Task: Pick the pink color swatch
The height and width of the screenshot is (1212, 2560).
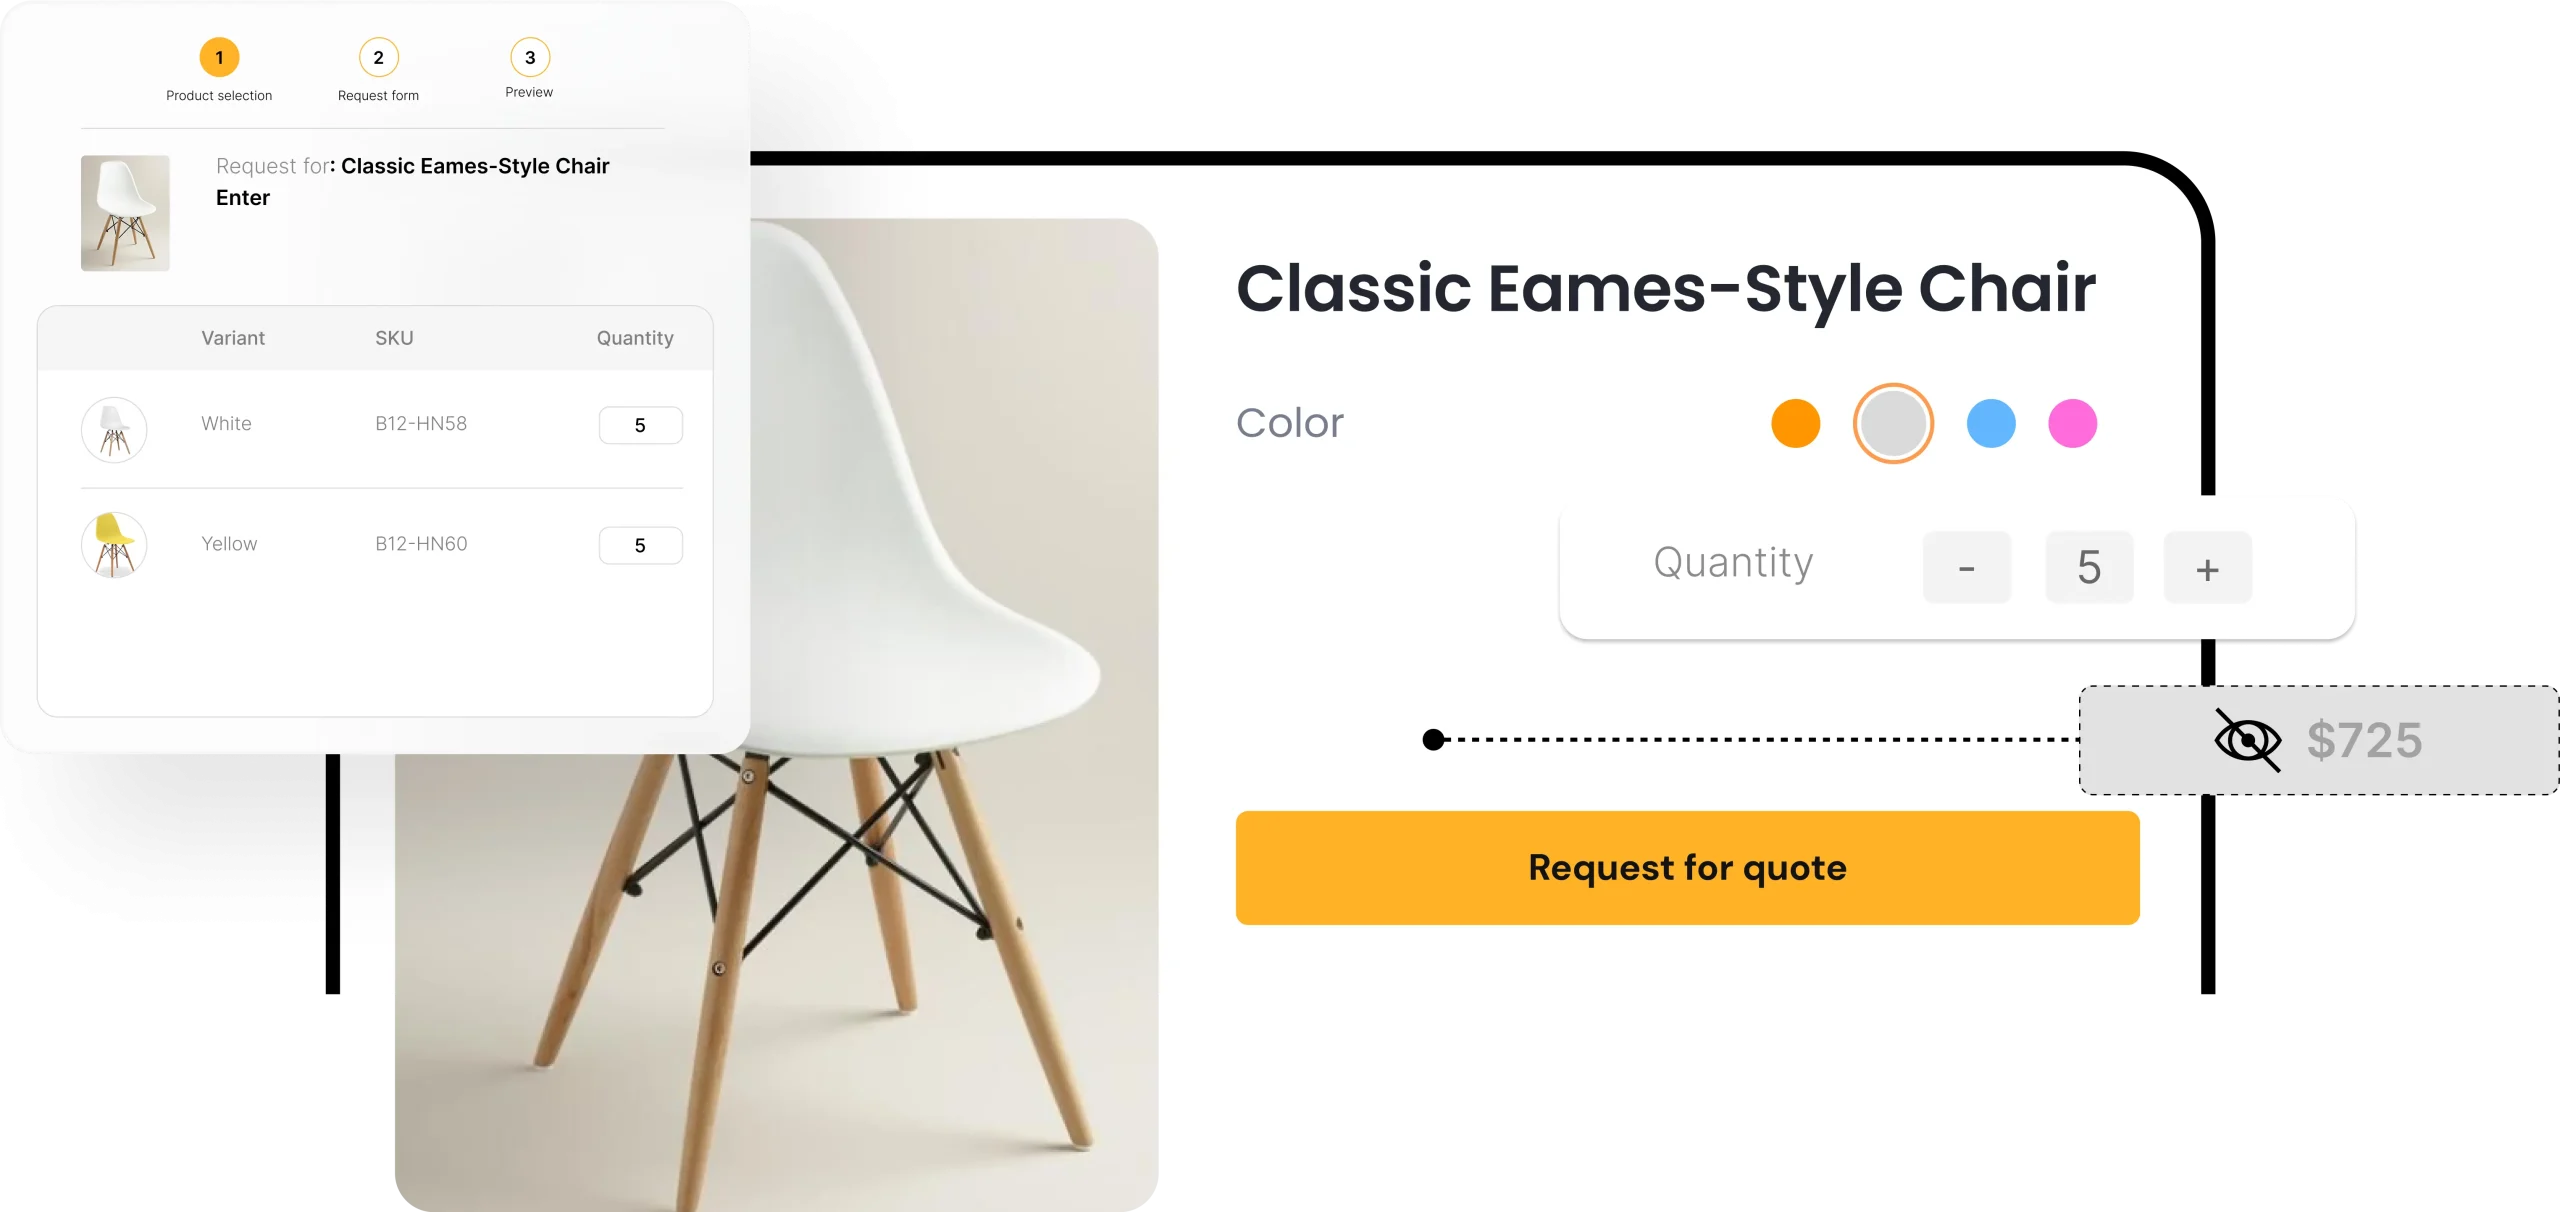Action: click(2072, 423)
